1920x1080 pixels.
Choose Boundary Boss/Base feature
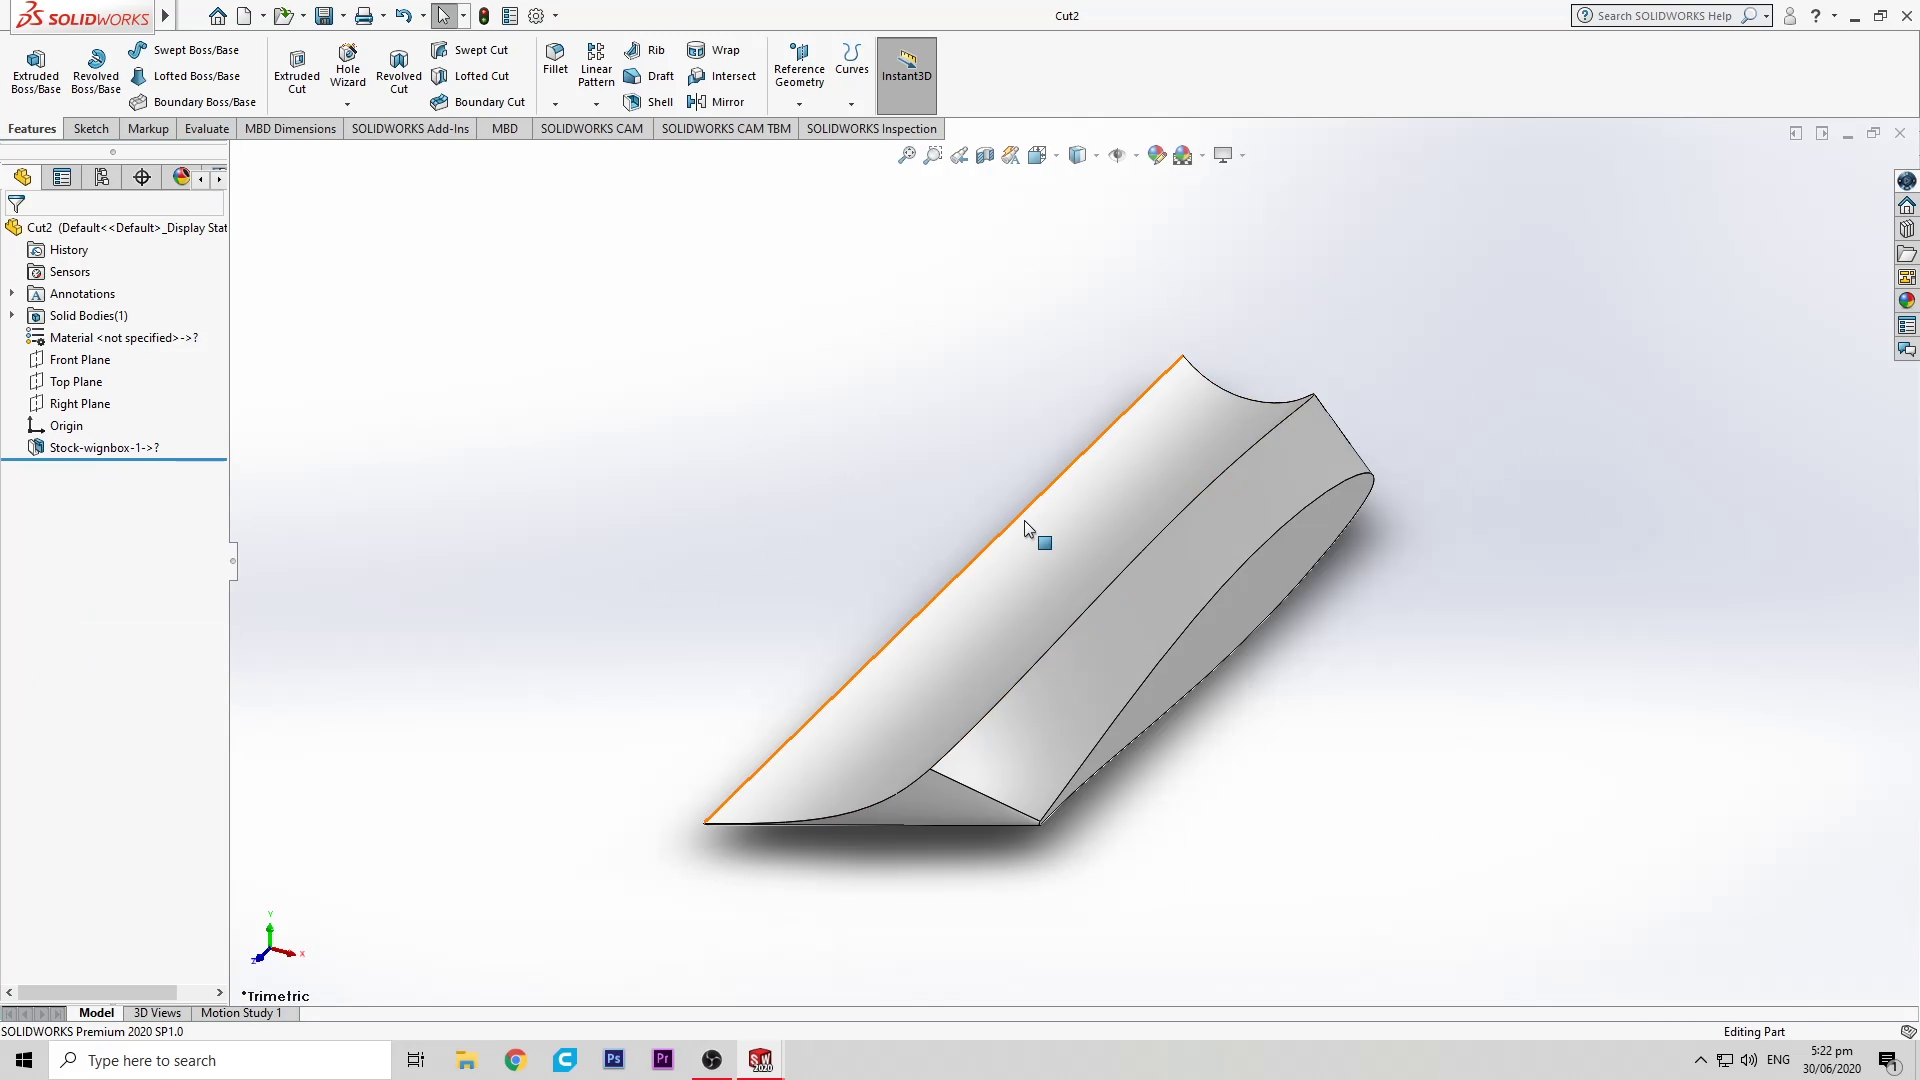[192, 102]
